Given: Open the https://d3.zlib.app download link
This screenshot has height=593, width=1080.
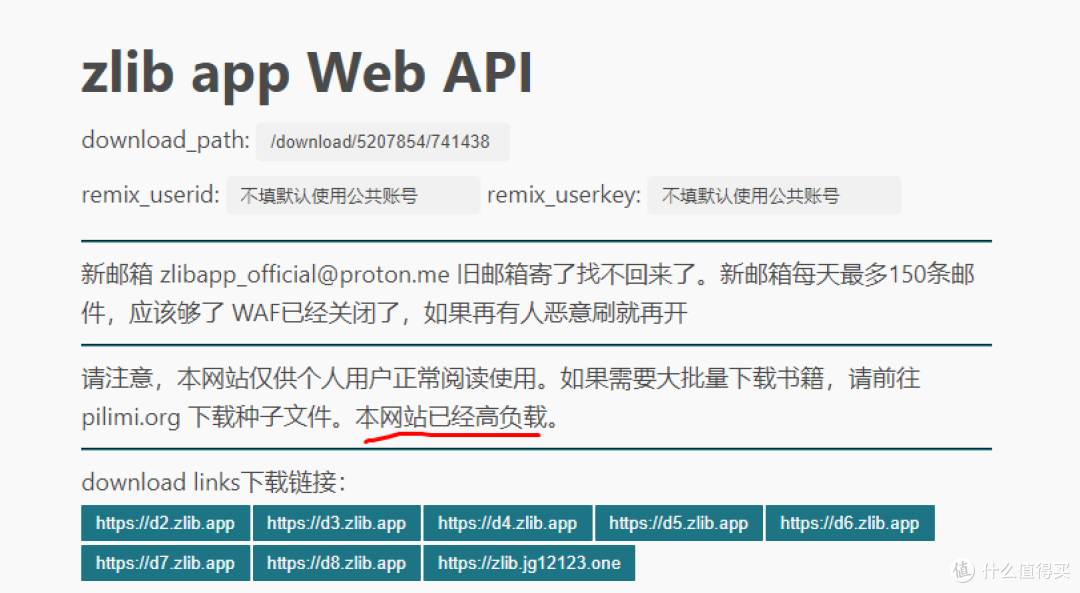Looking at the screenshot, I should [336, 523].
